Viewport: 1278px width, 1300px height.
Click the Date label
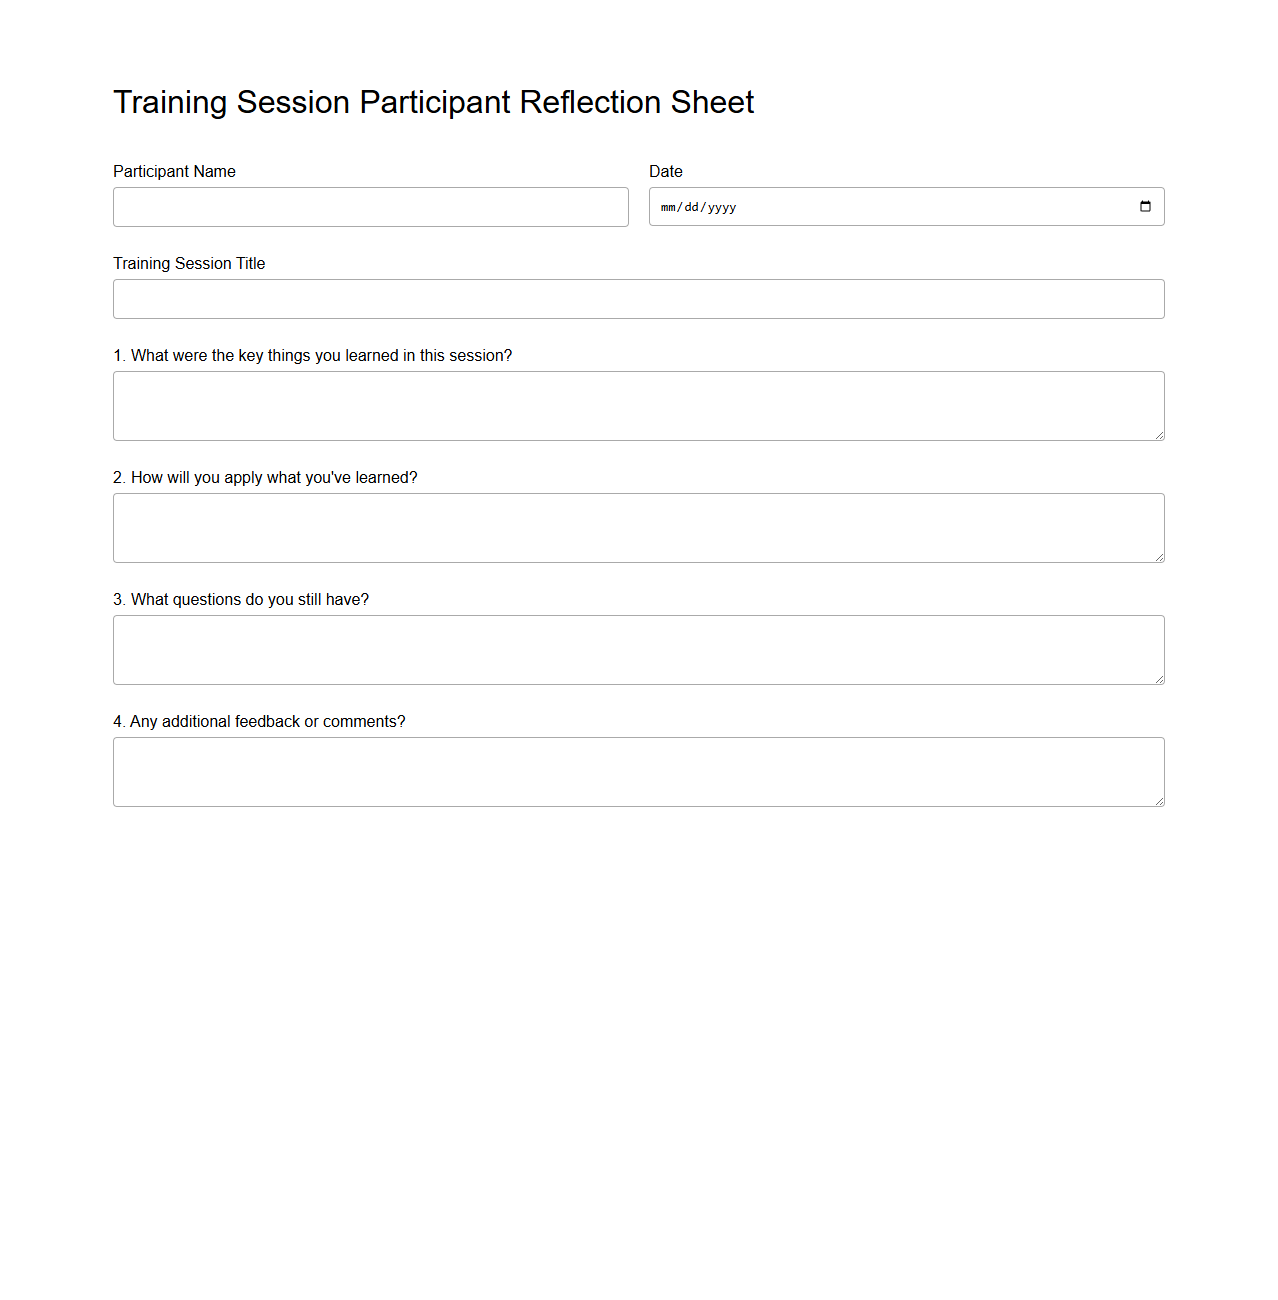(x=665, y=171)
